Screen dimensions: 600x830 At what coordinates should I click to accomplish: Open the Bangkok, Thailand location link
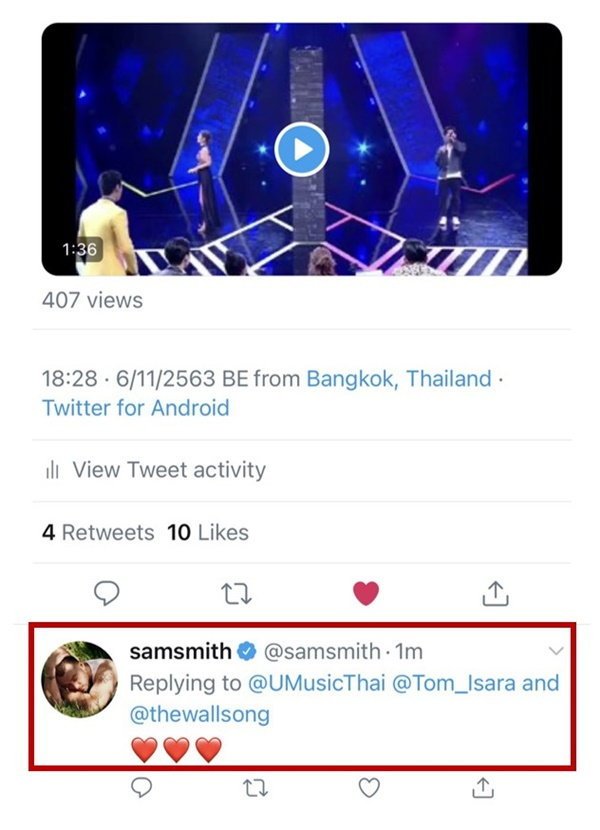[399, 380]
